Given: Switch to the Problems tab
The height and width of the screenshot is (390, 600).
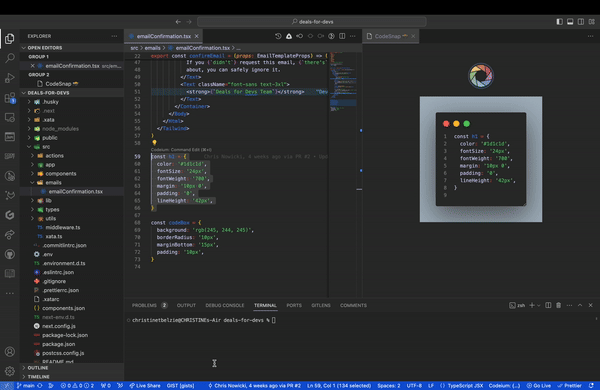Looking at the screenshot, I should coord(149,305).
